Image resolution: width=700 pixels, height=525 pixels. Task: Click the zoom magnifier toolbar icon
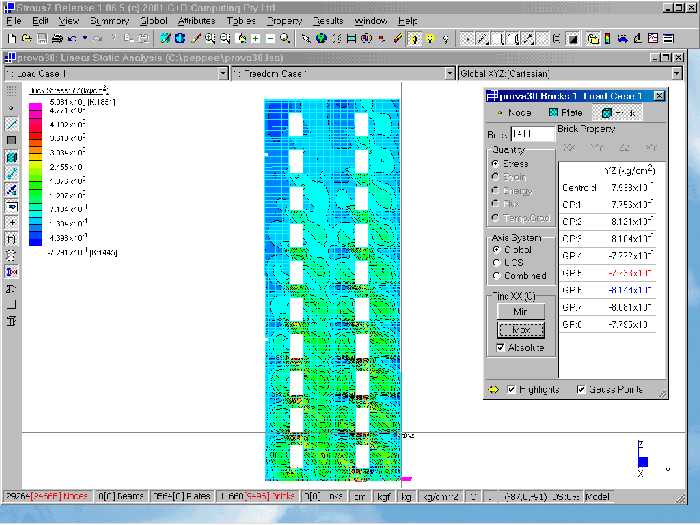[286, 39]
